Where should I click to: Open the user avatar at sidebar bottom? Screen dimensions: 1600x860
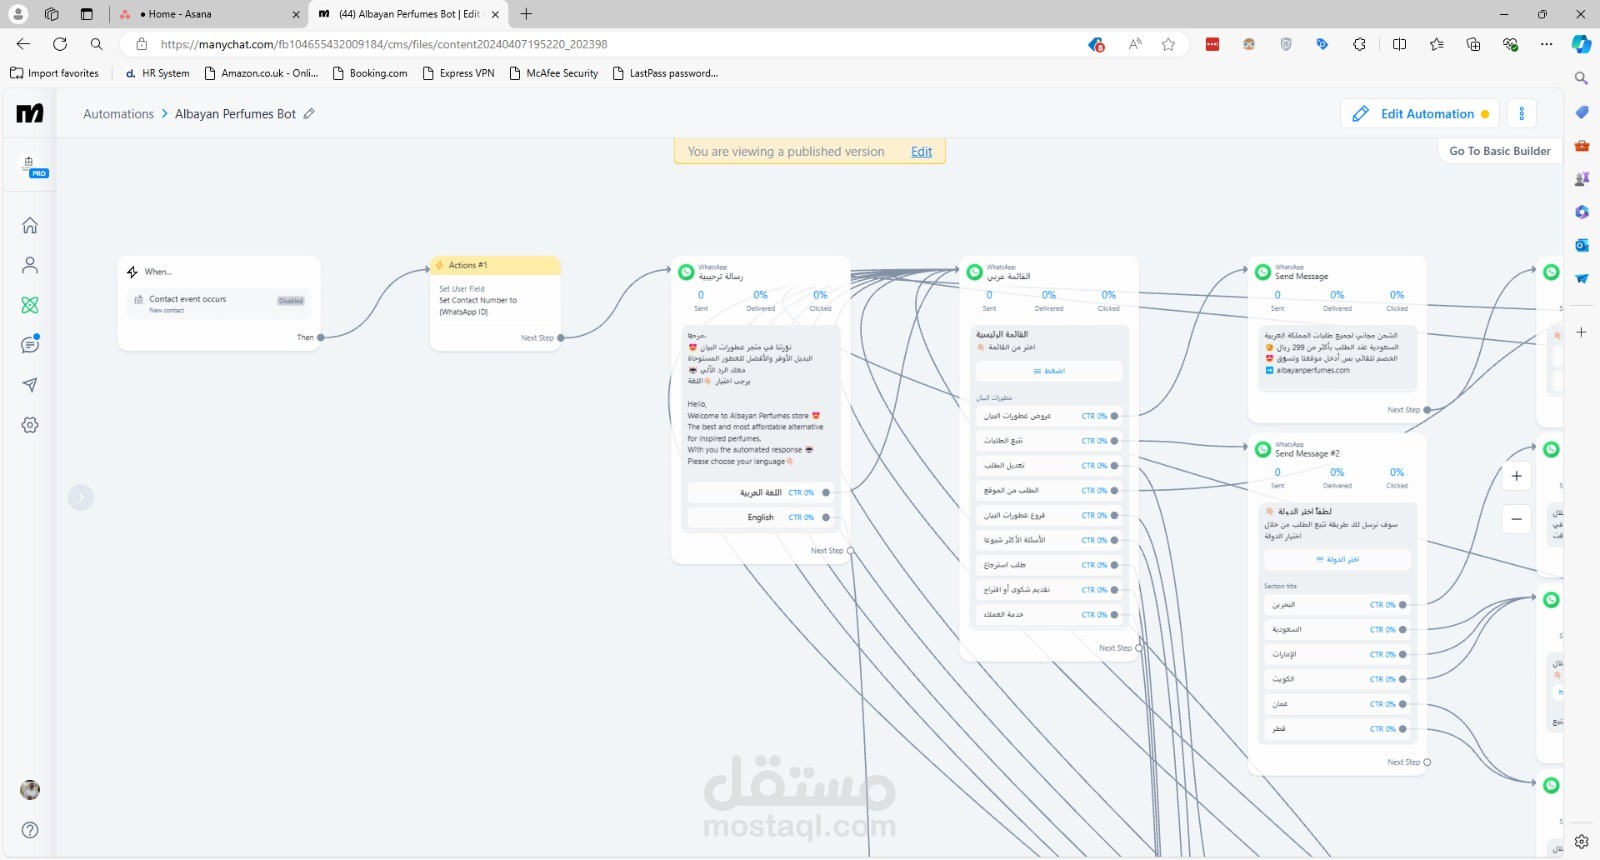(x=30, y=790)
